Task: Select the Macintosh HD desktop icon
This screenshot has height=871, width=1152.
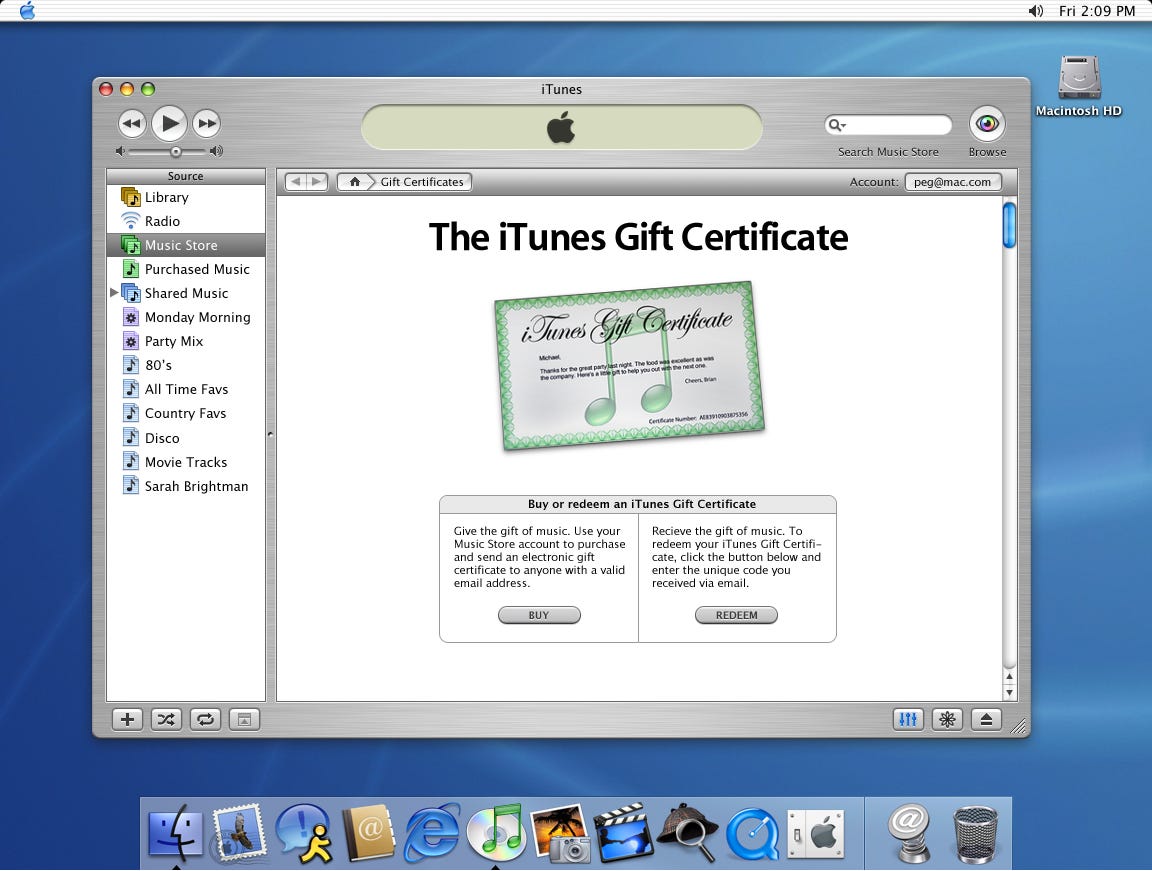Action: click(x=1079, y=86)
